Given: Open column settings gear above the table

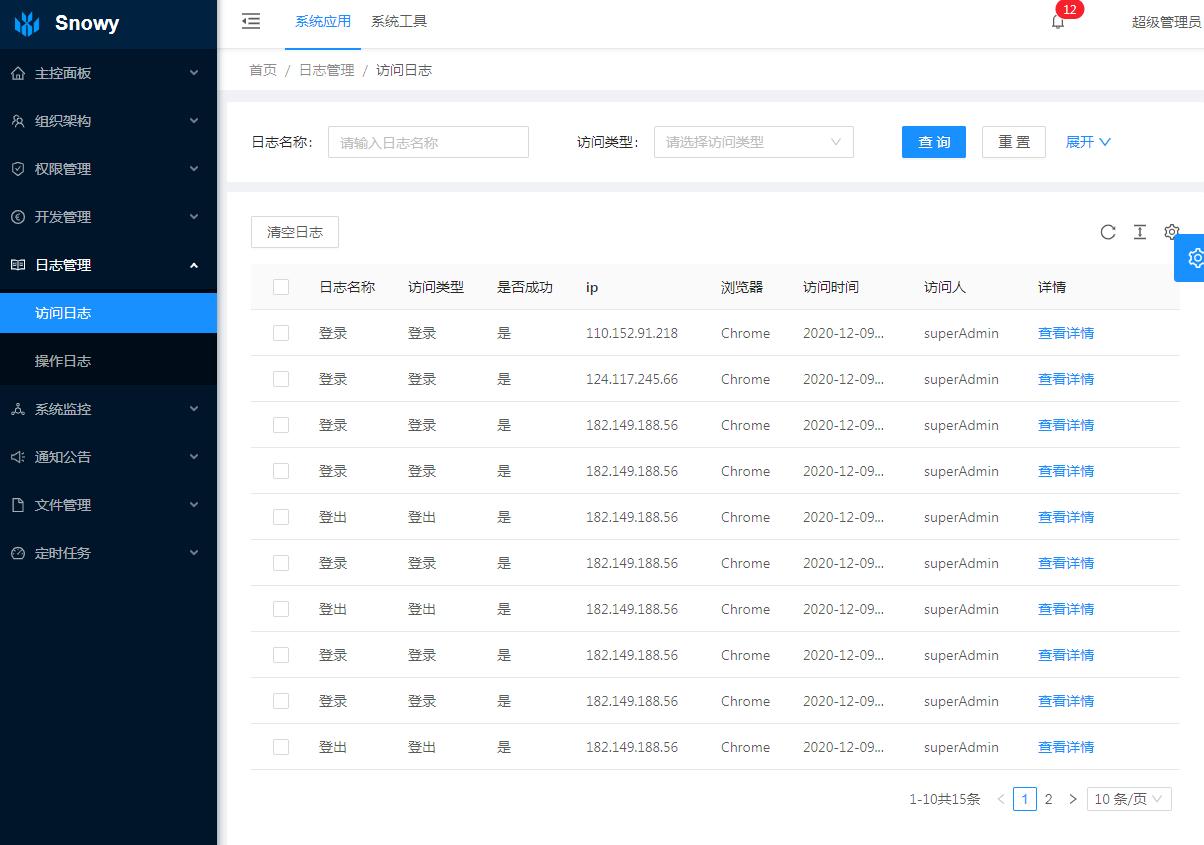Looking at the screenshot, I should (1171, 232).
